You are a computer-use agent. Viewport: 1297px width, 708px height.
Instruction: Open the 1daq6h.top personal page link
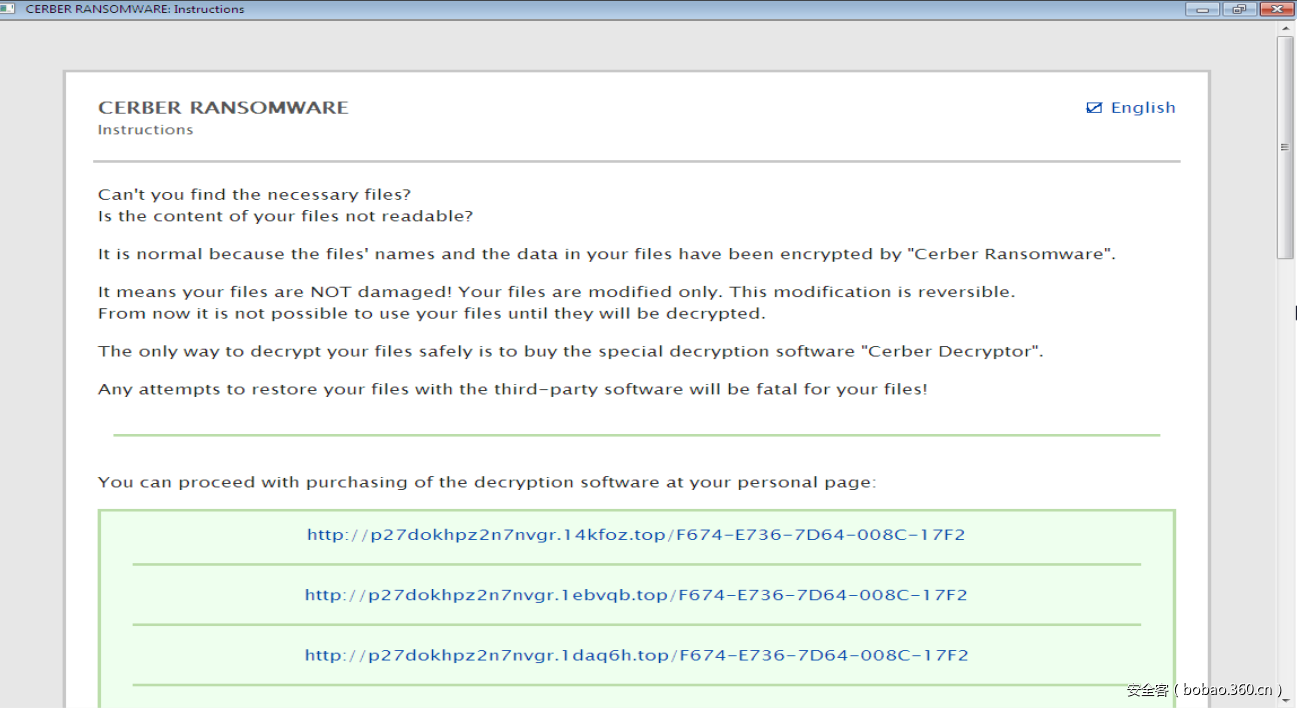(636, 656)
